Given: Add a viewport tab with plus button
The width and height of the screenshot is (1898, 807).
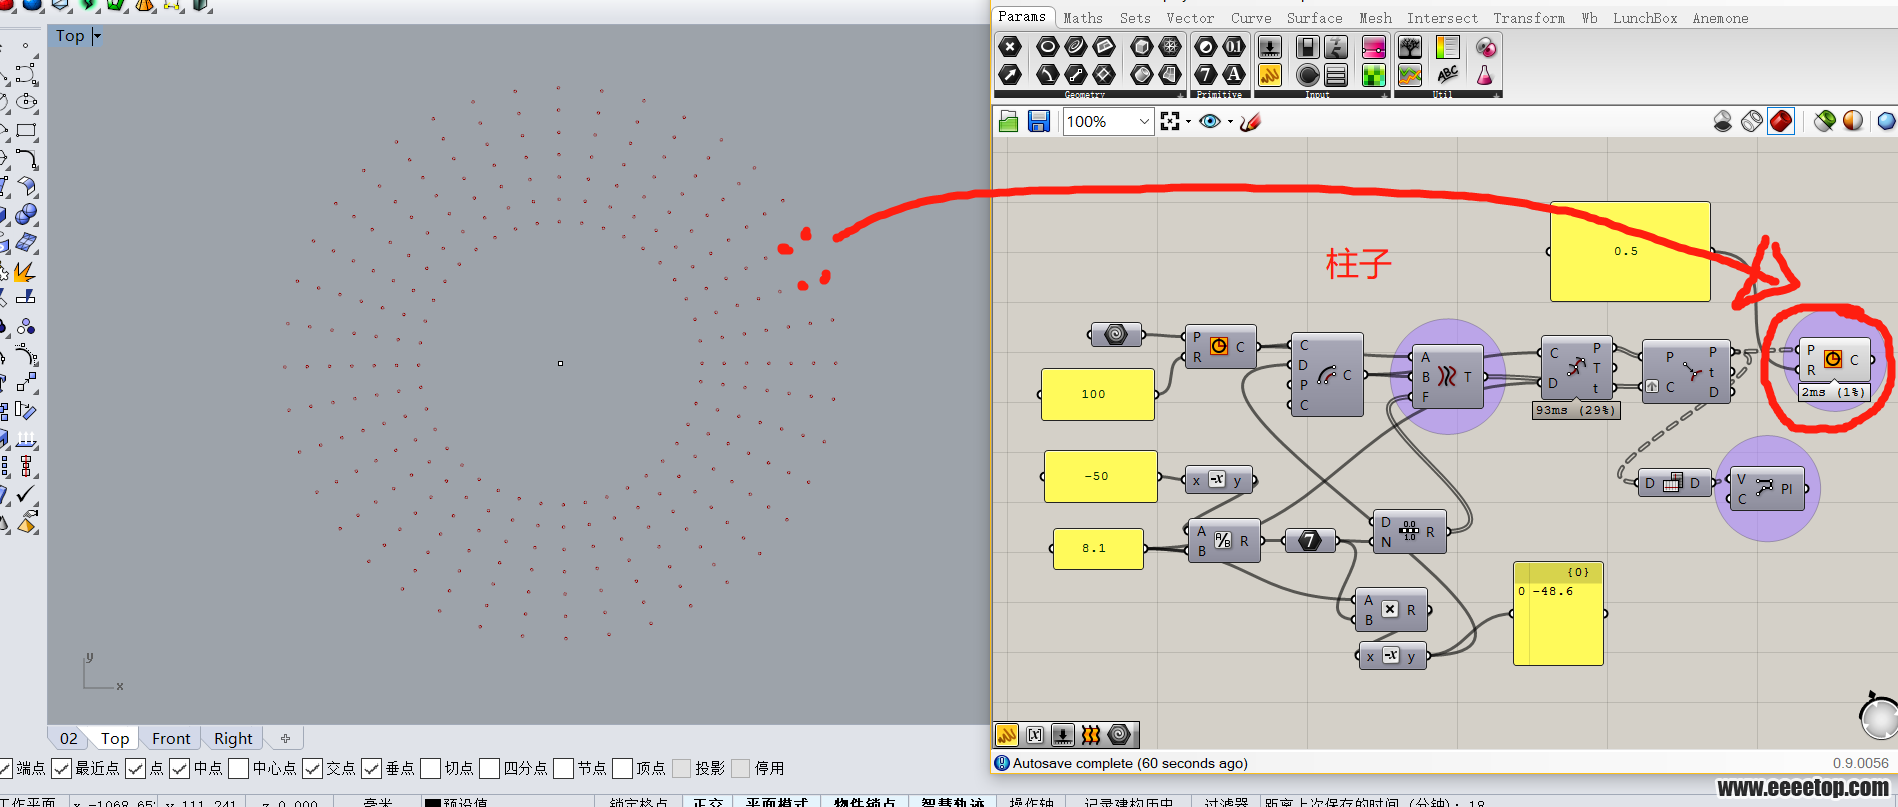Looking at the screenshot, I should [x=285, y=738].
